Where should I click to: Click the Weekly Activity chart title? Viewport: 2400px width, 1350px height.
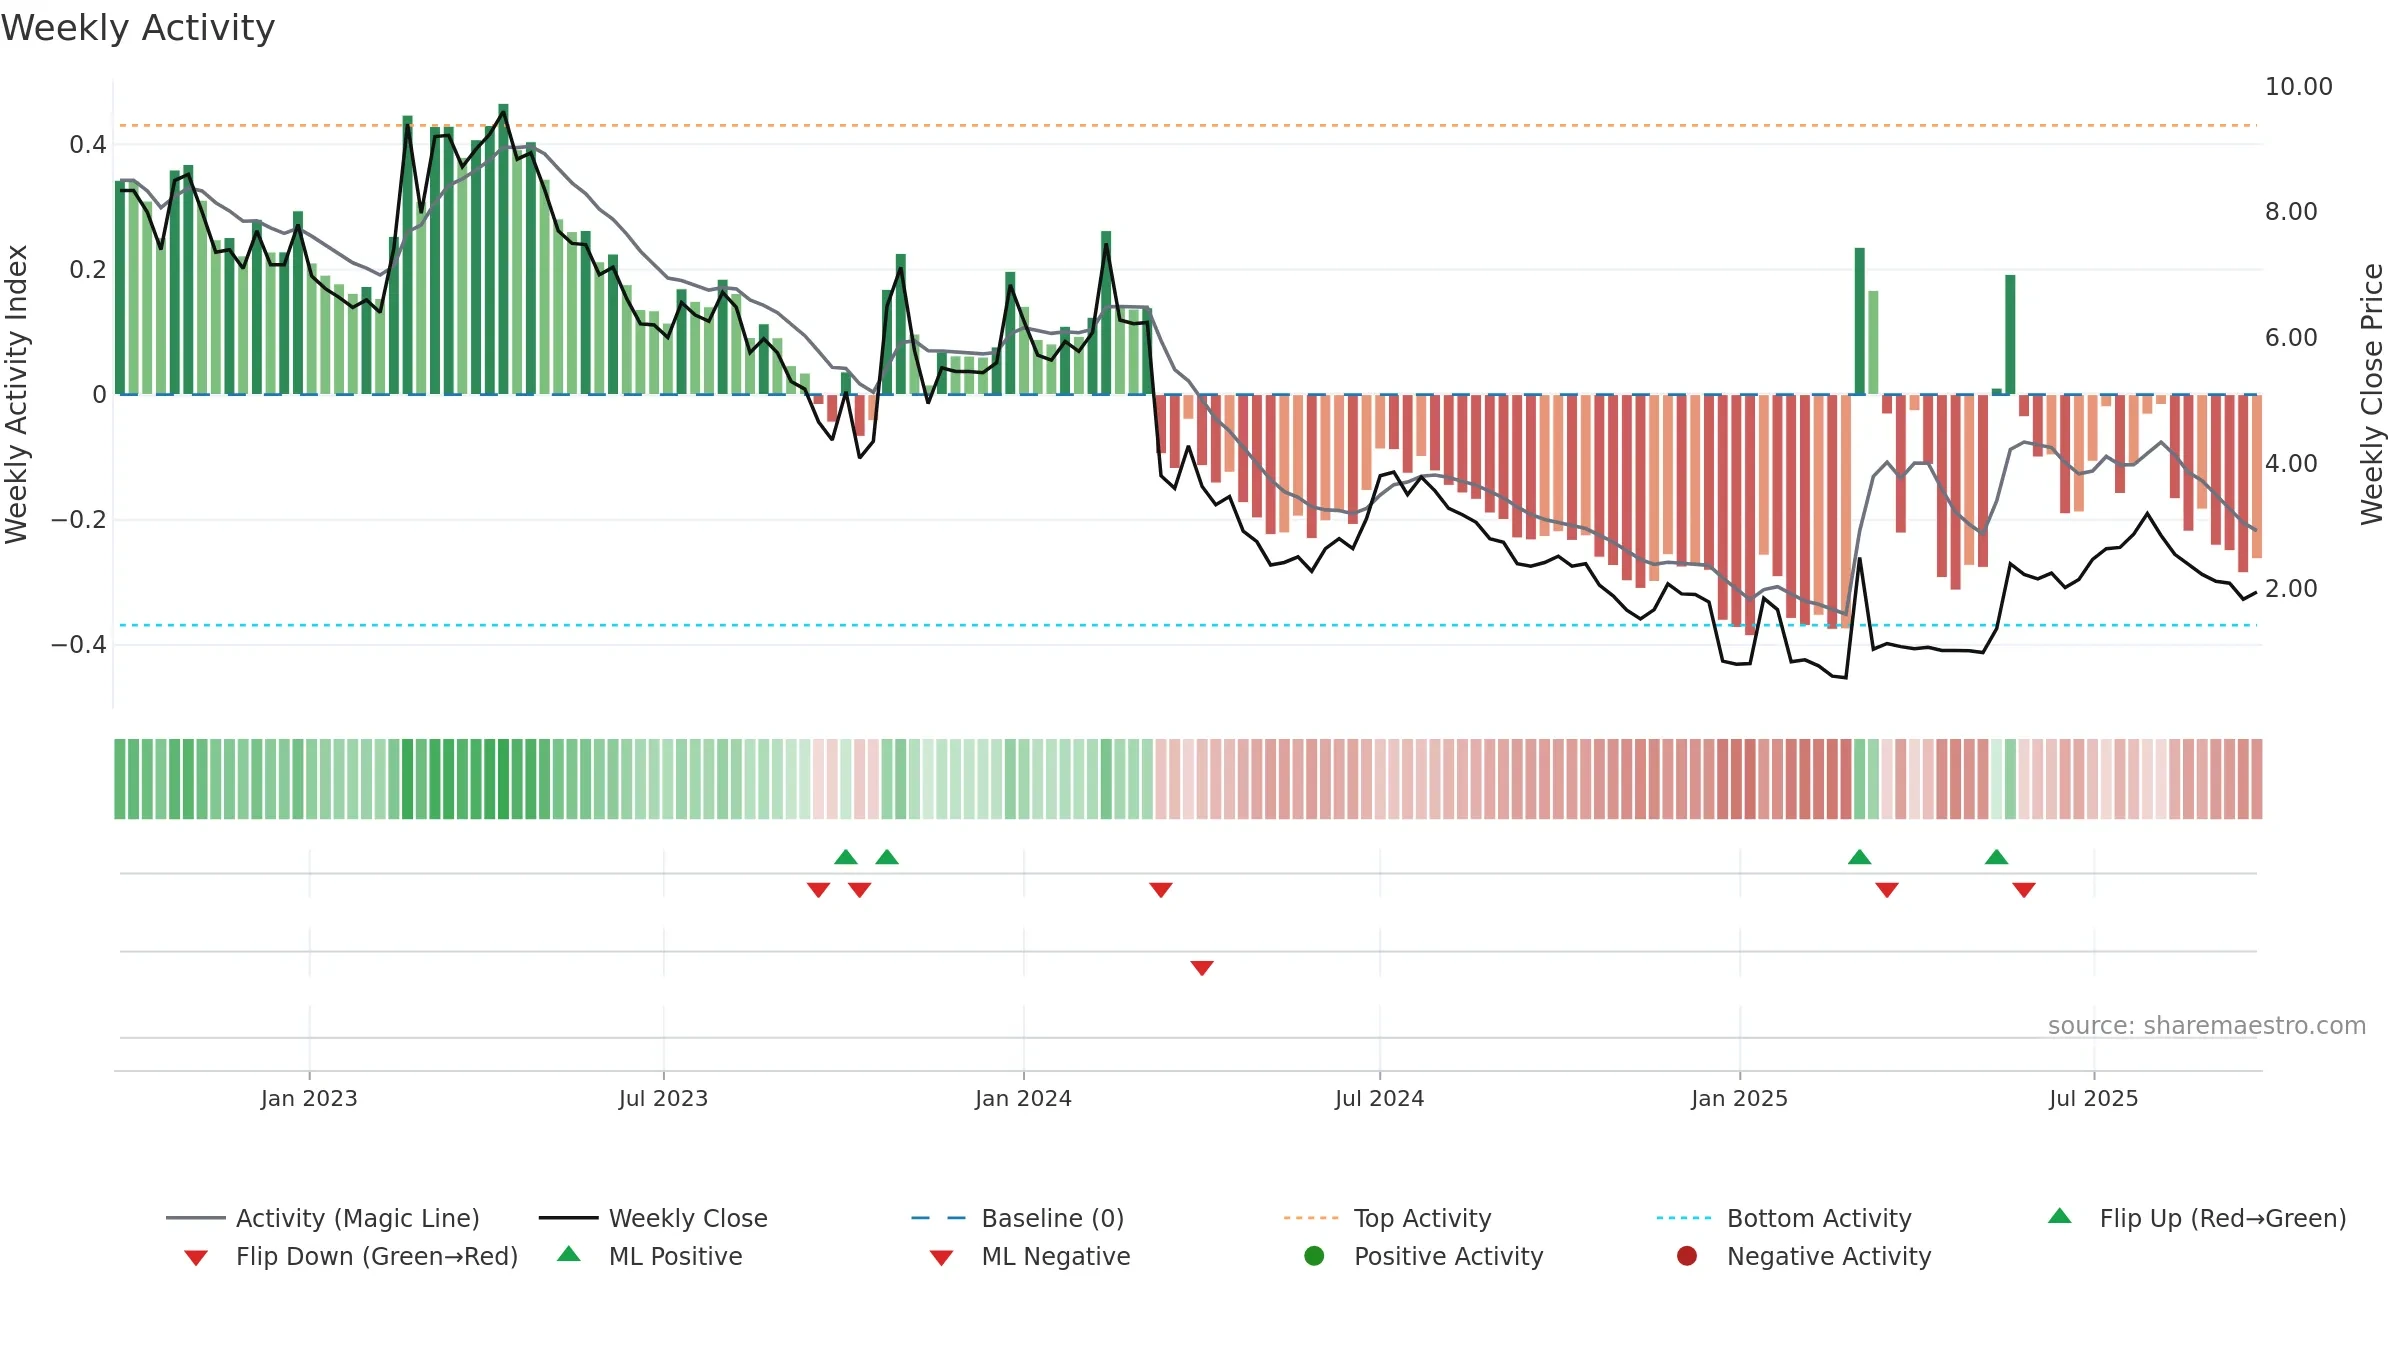click(138, 28)
